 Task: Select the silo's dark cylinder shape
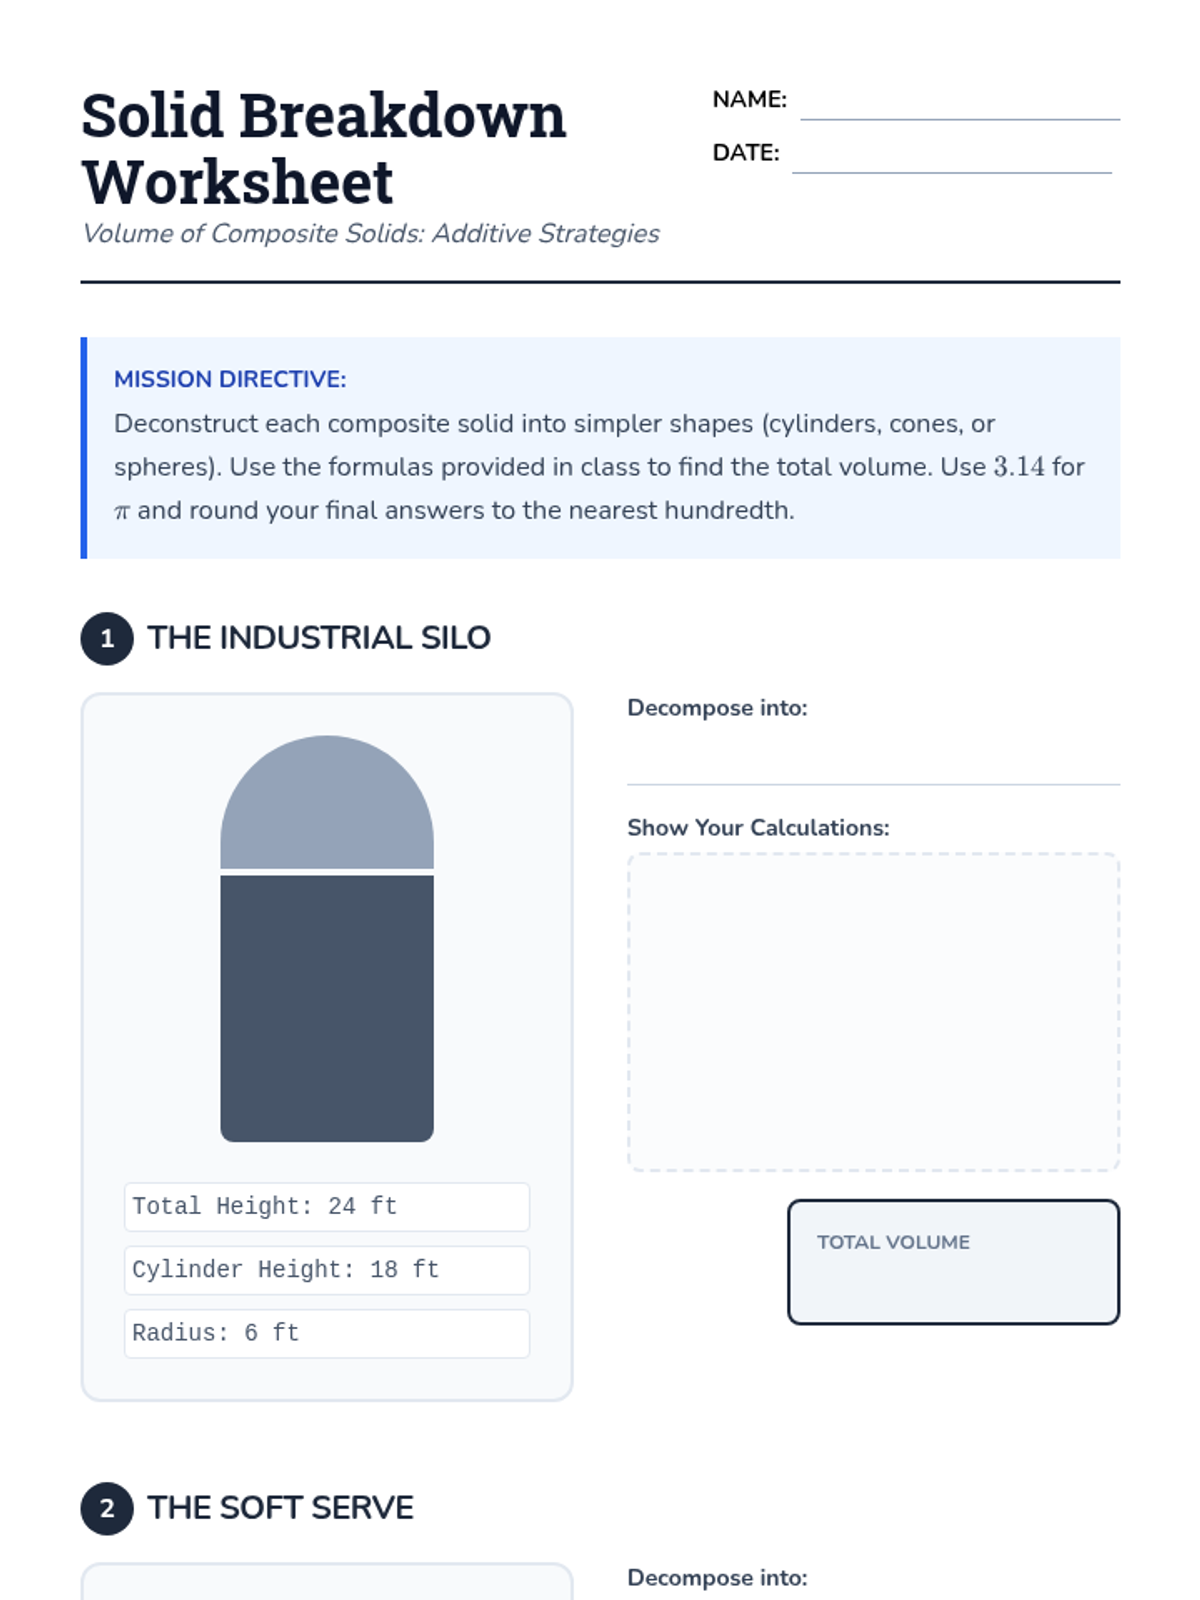point(327,1008)
